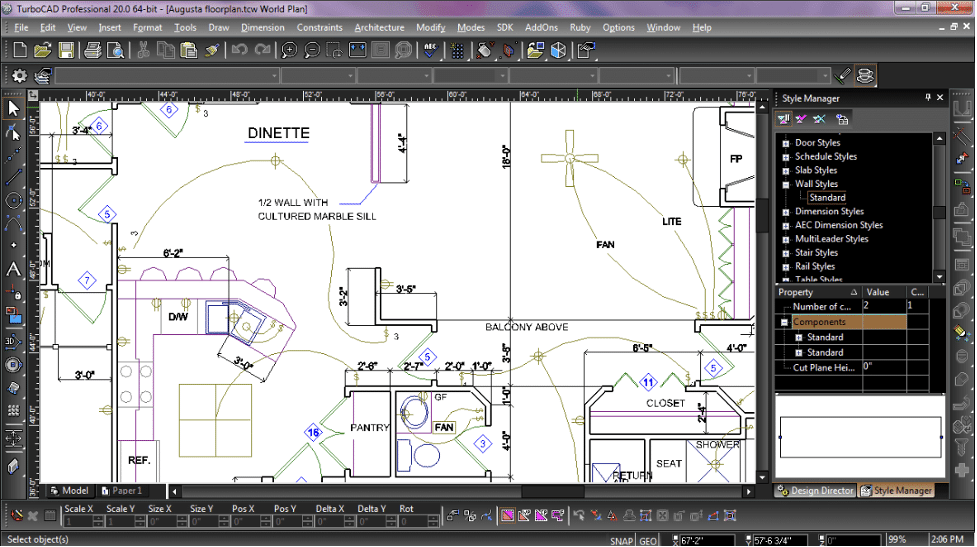Pin the Style Manager panel
This screenshot has width=977, height=547.
(928, 98)
